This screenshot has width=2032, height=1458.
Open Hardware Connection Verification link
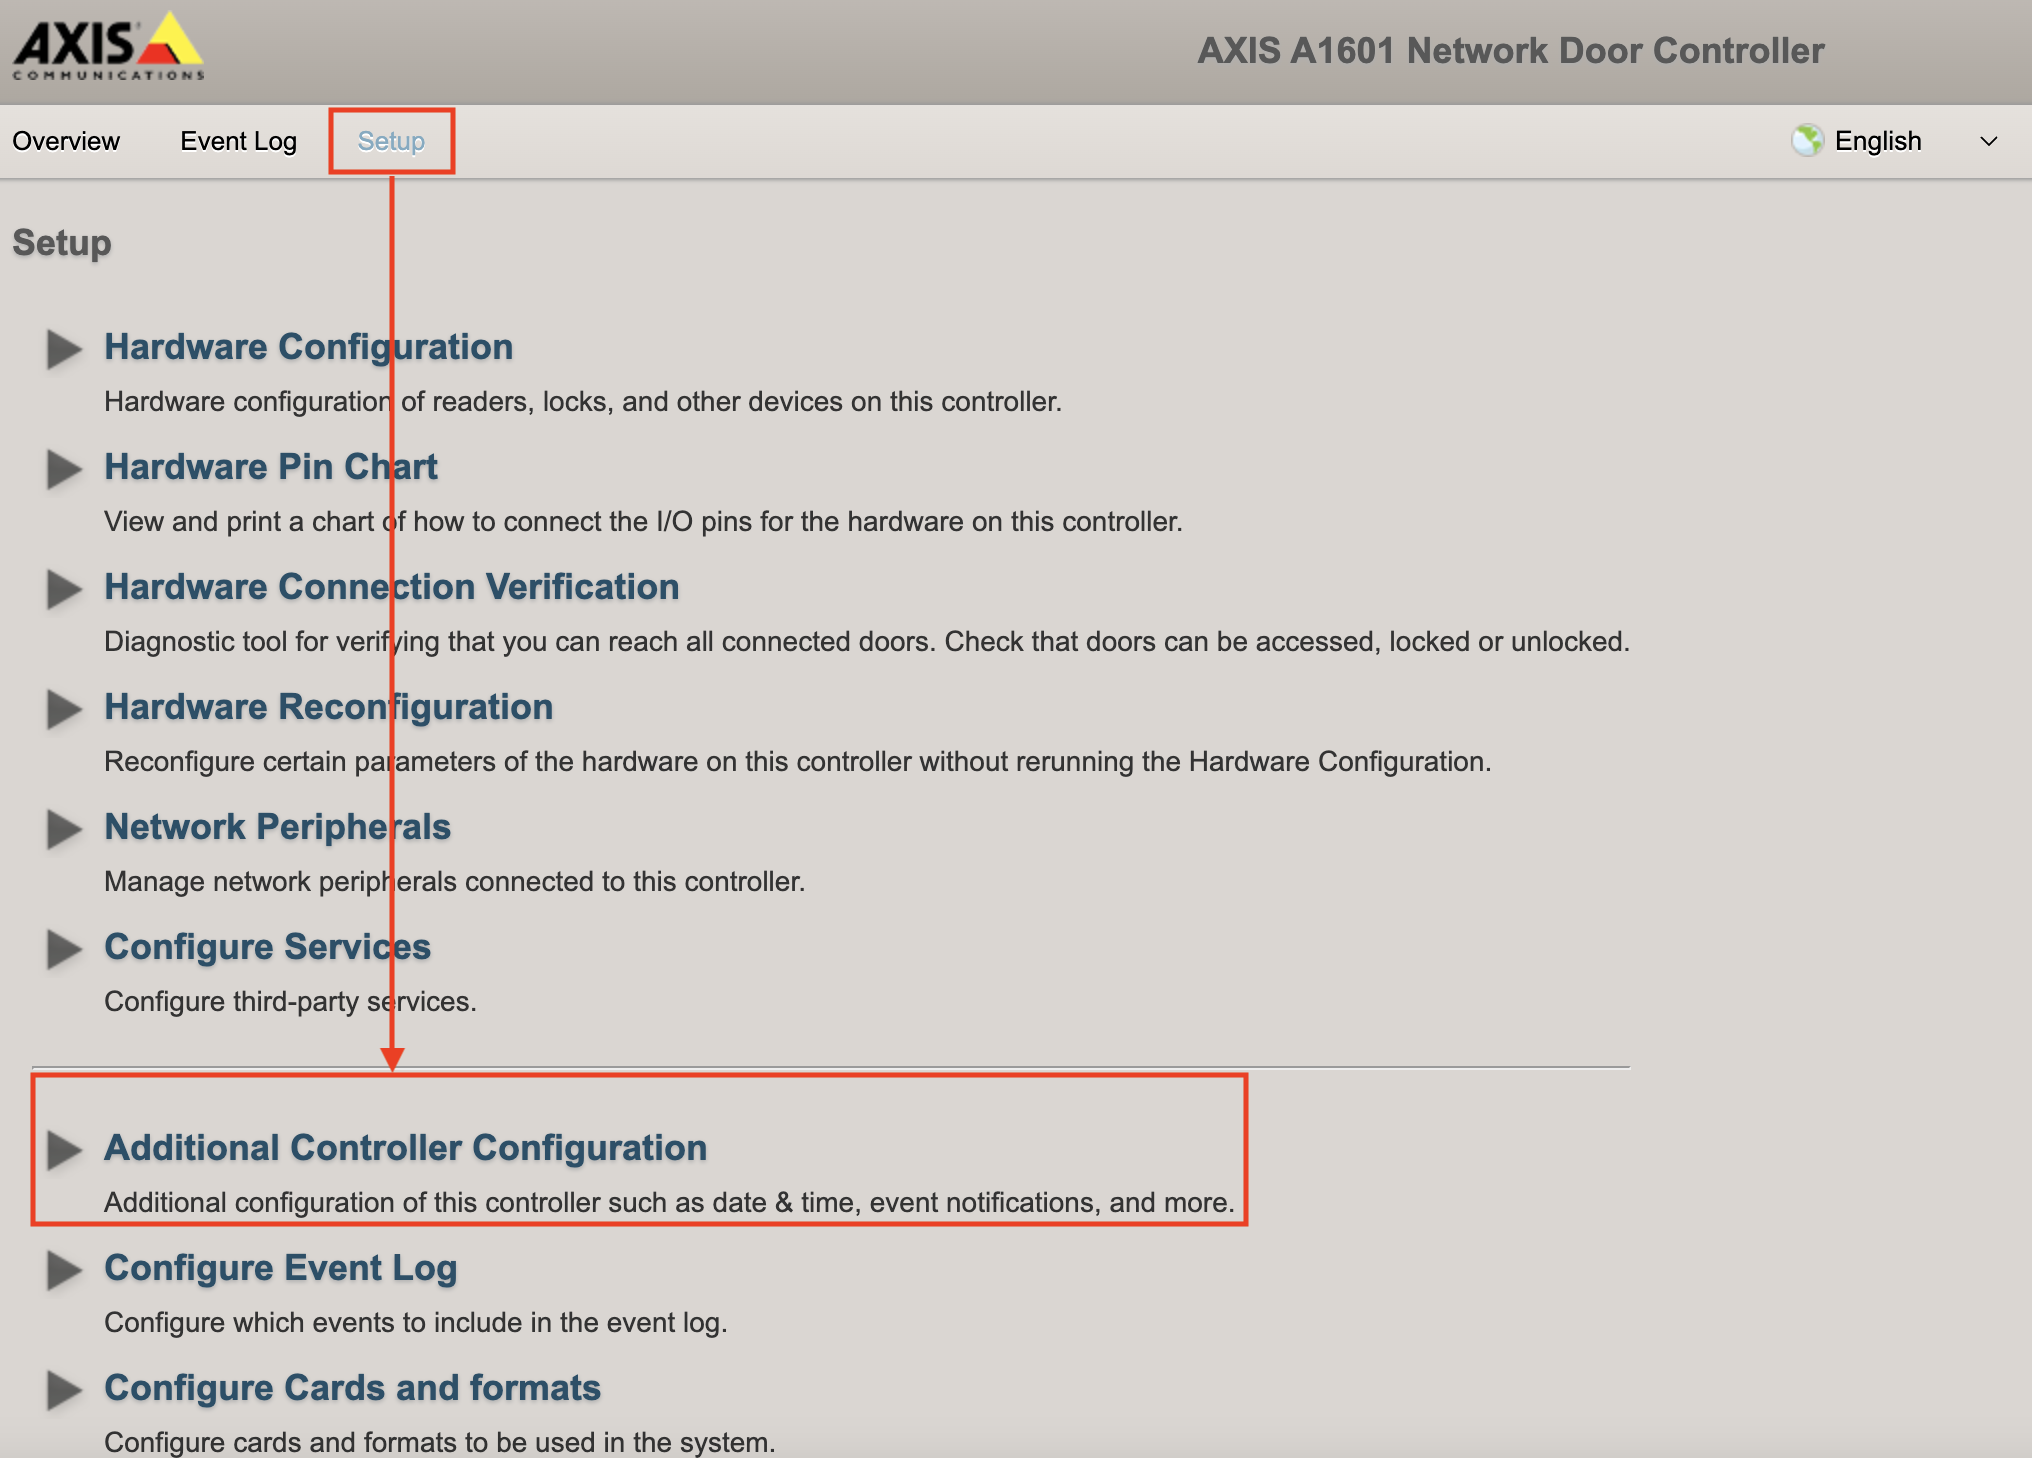pyautogui.click(x=392, y=587)
